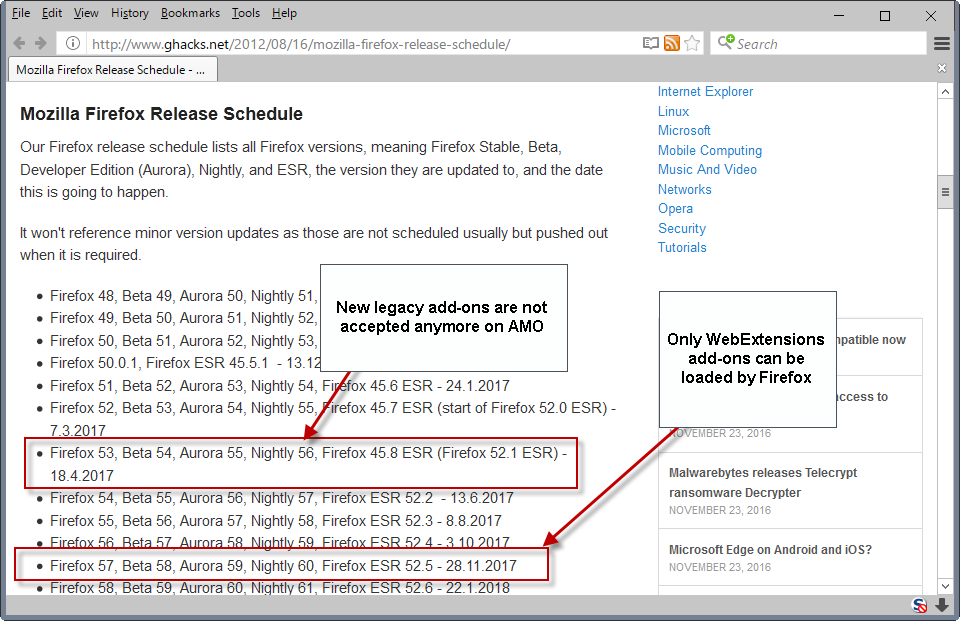Select the Mozilla Firefox Release Schedule tab
This screenshot has height=621, width=960.
[x=113, y=70]
